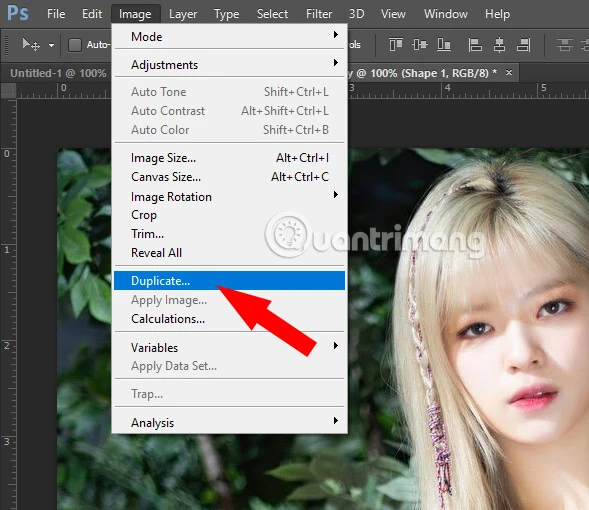Open the Filter menu

[x=319, y=14]
